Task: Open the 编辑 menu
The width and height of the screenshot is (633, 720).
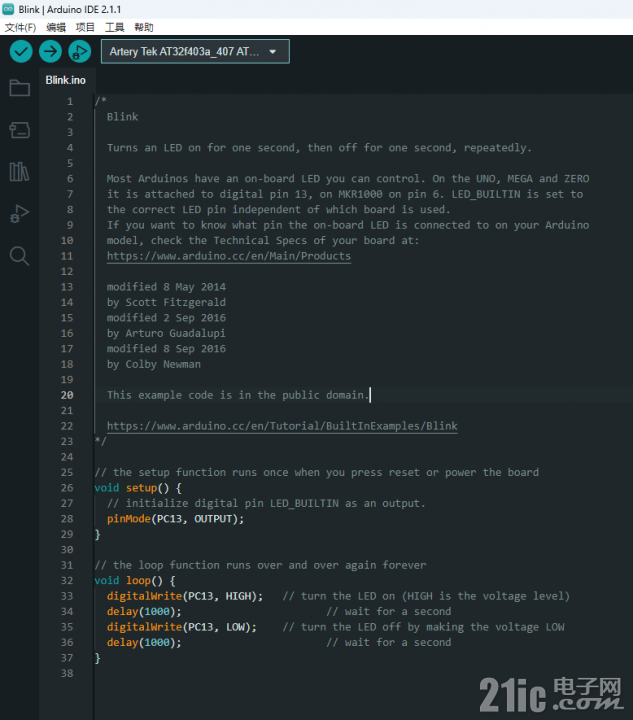Action: [x=56, y=28]
